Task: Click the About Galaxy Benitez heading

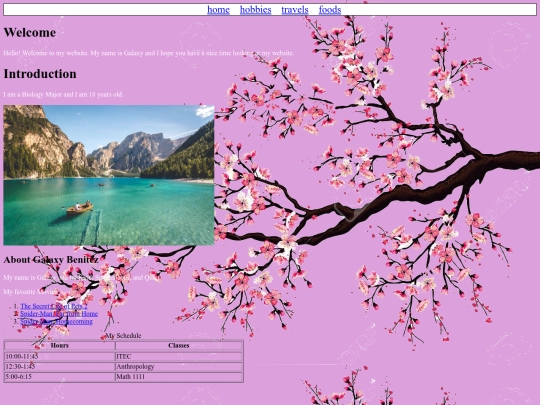Action: click(51, 259)
